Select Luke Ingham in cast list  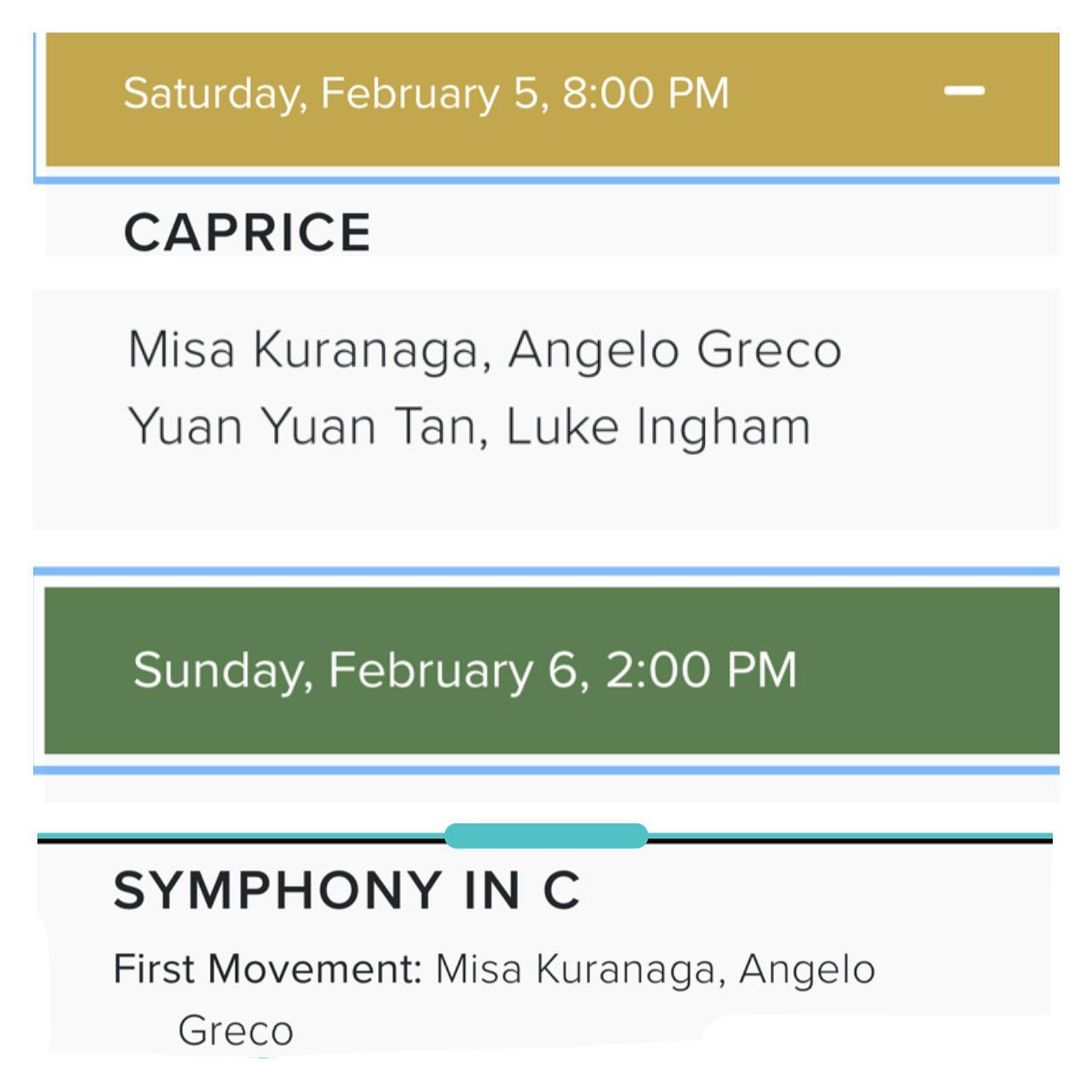(x=658, y=426)
